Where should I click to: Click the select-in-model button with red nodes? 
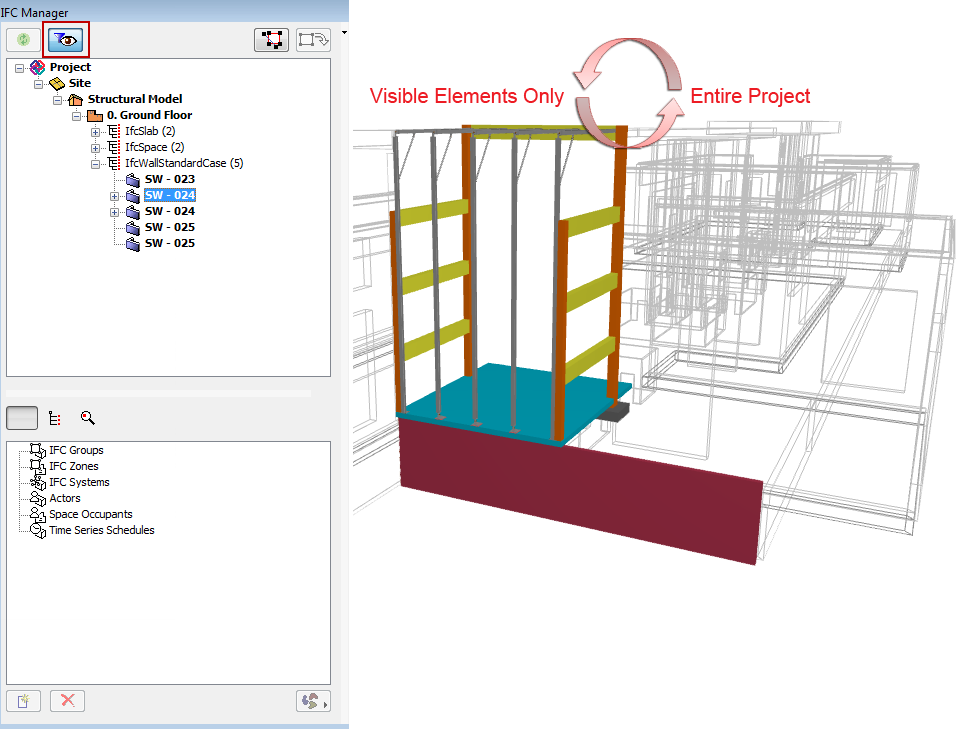click(271, 40)
